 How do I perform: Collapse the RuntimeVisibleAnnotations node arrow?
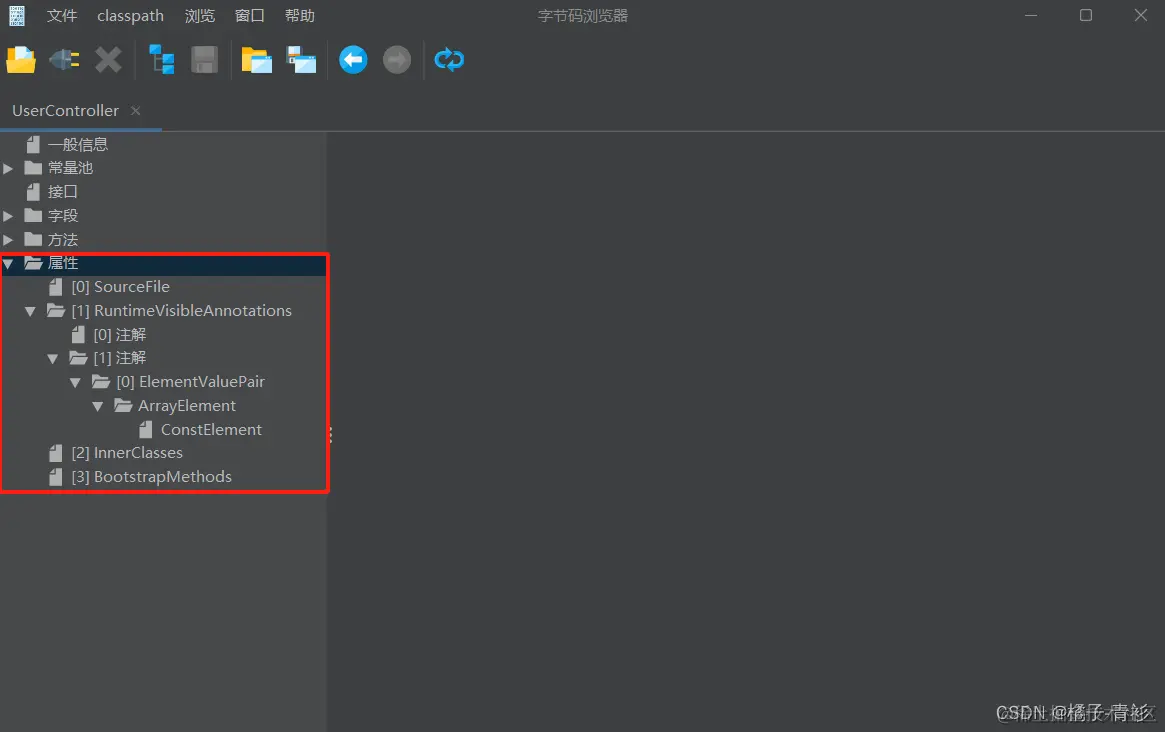tap(30, 311)
